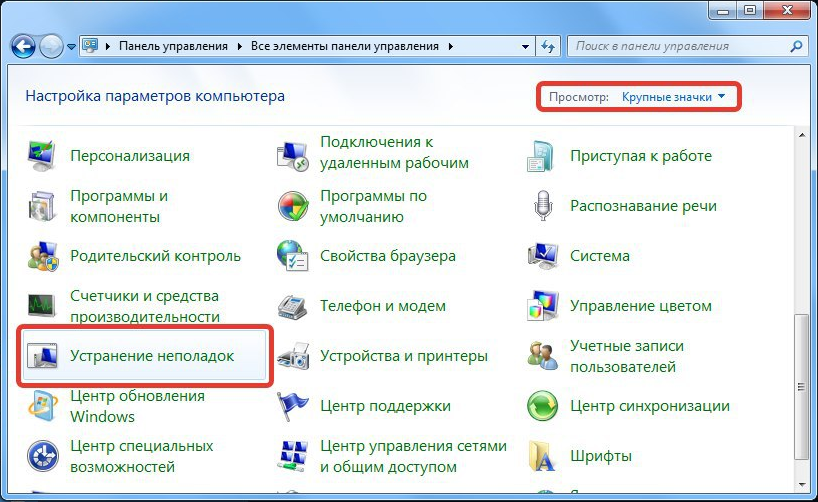The image size is (818, 502).
Task: Click the Control Panel icon in address bar
Action: (91, 45)
